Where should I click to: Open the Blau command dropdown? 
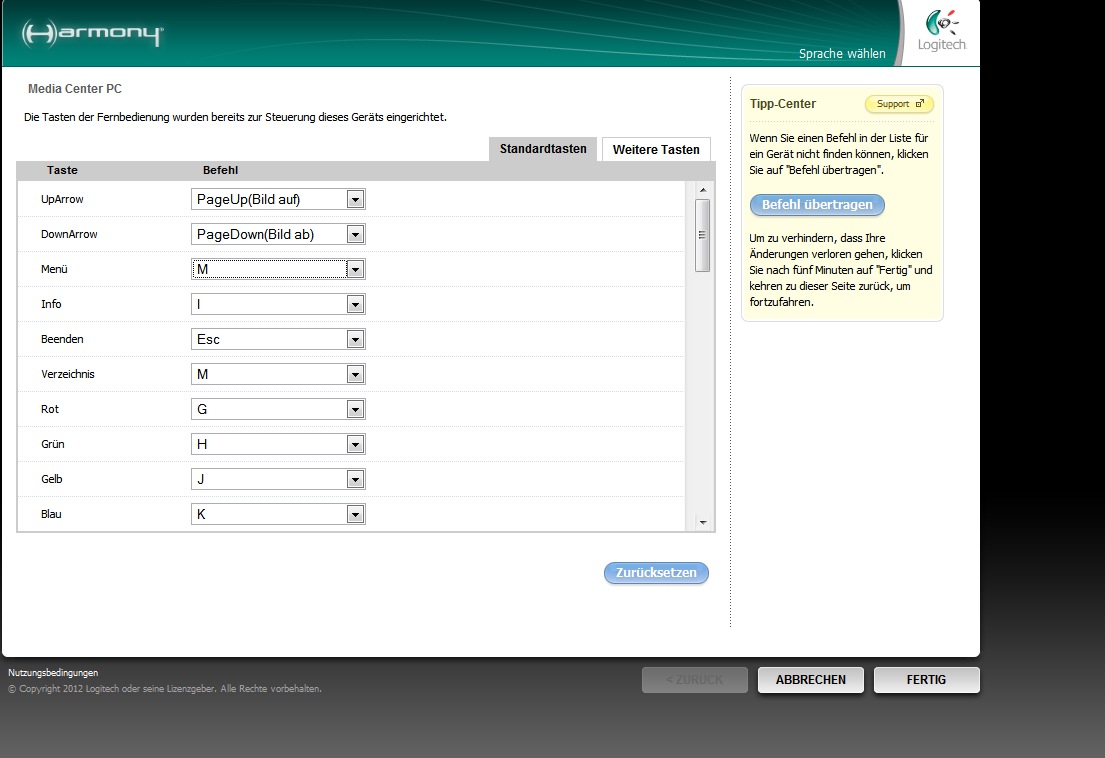coord(278,514)
